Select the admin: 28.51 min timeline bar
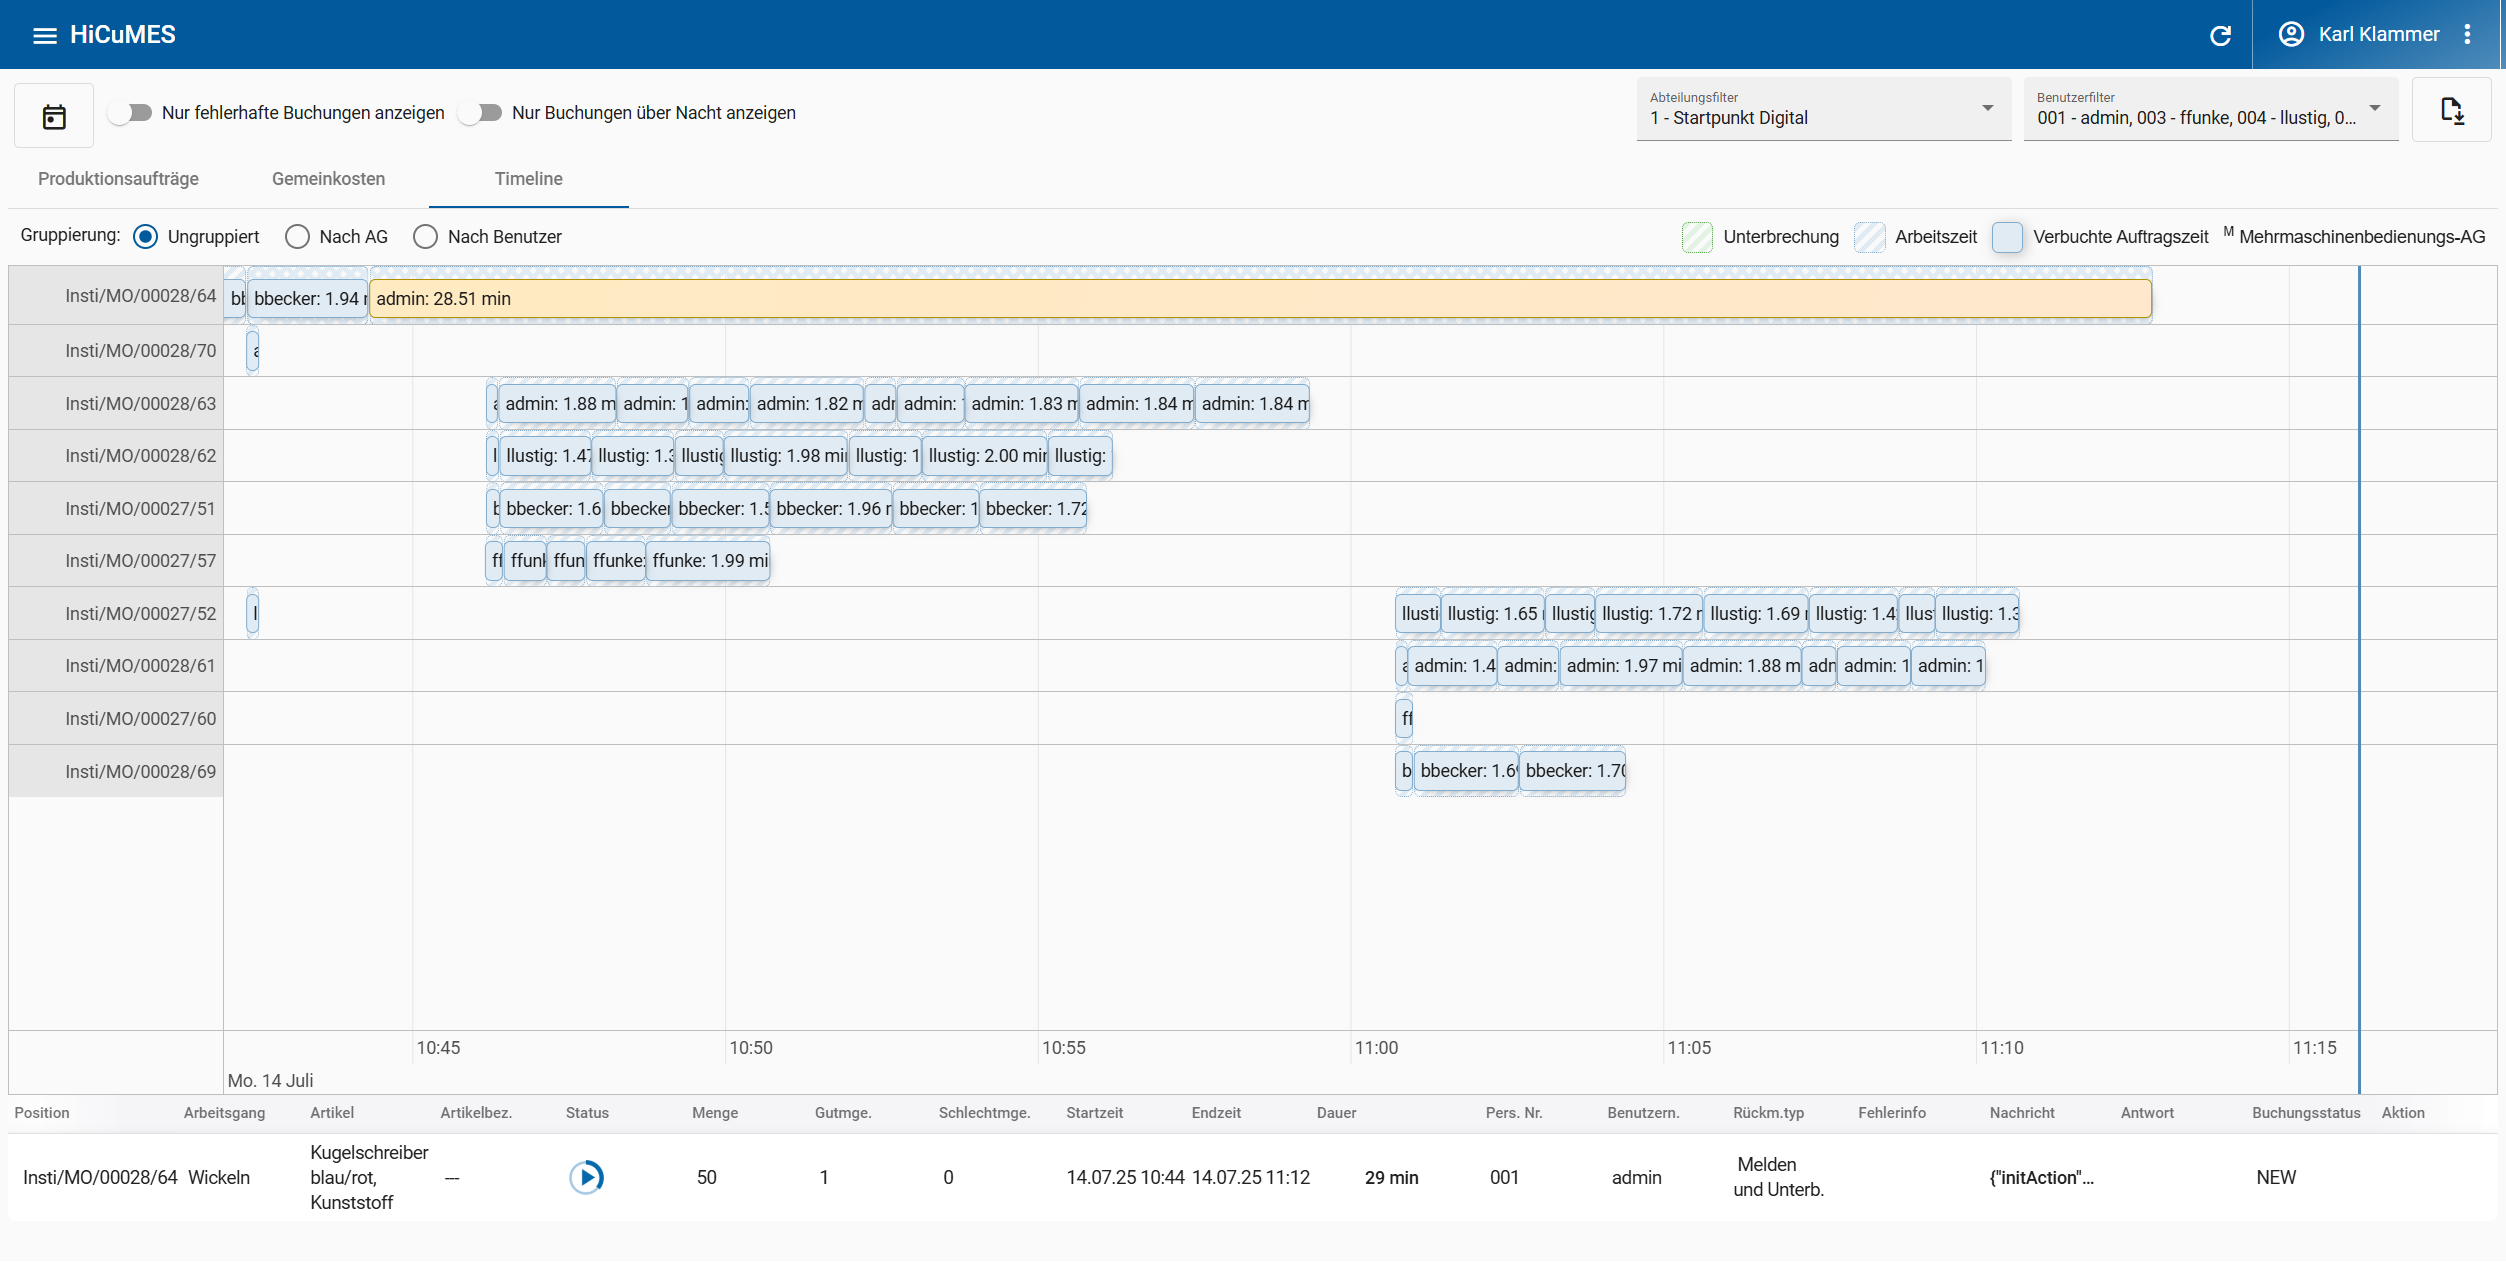2506x1272 pixels. click(1260, 299)
